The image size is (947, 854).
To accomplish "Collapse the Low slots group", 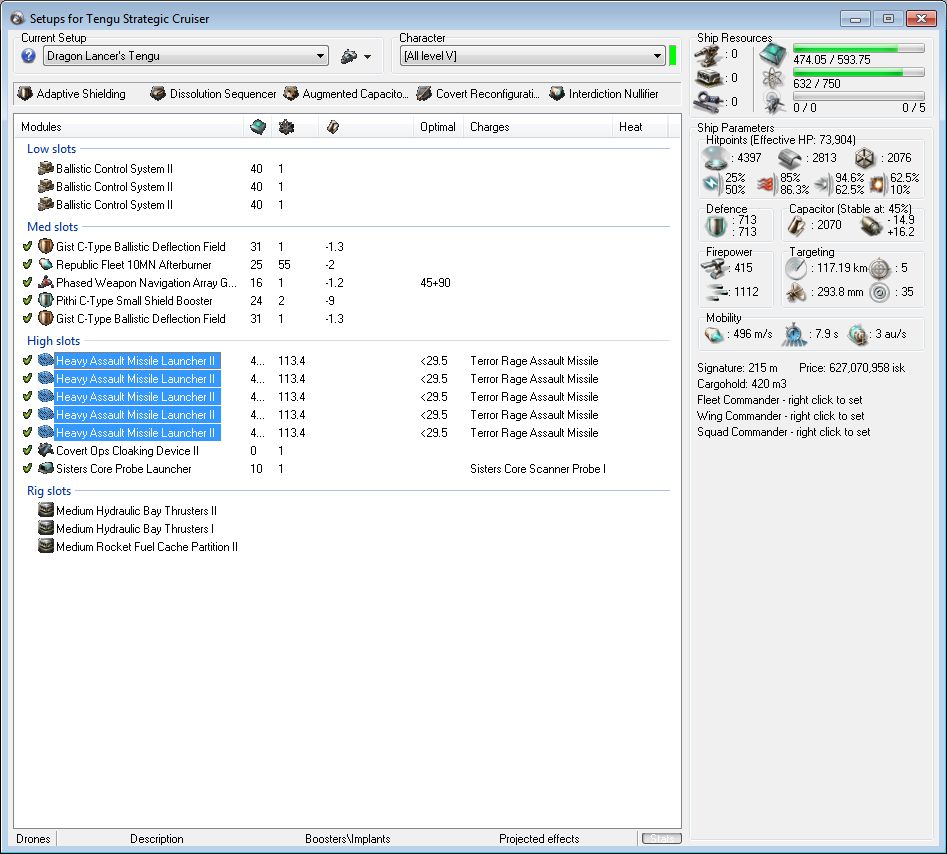I will pos(51,149).
